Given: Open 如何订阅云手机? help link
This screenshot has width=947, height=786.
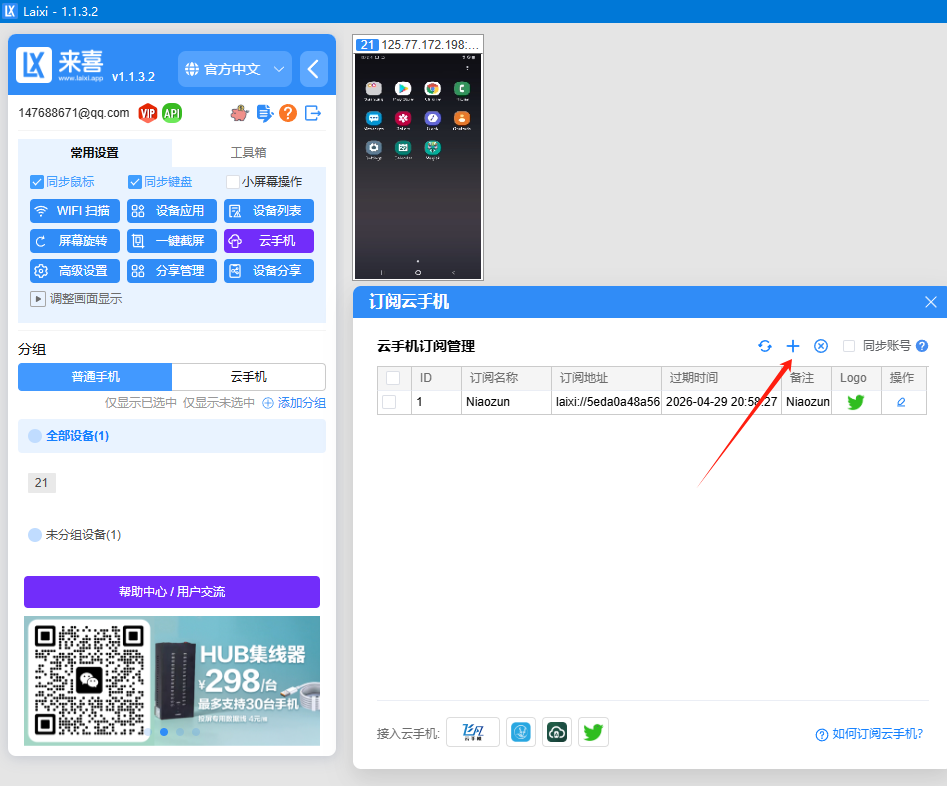Looking at the screenshot, I should tap(869, 734).
